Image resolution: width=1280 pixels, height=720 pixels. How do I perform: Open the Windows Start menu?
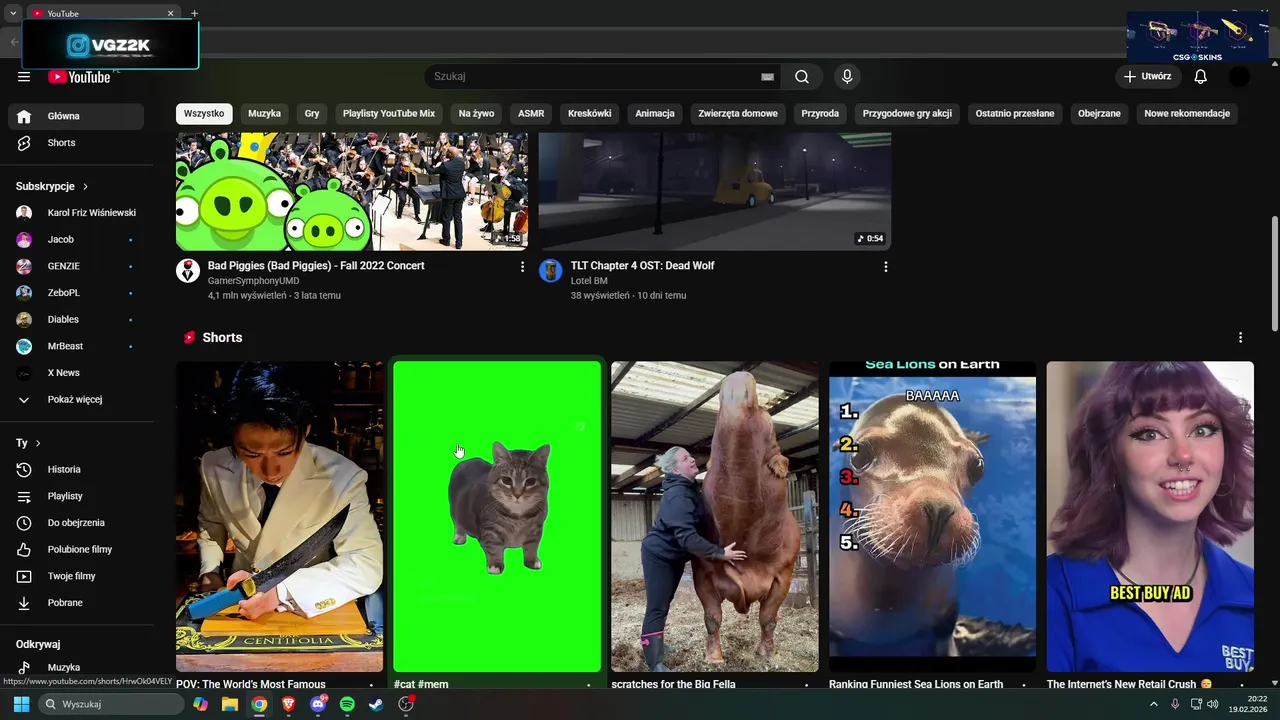pyautogui.click(x=21, y=704)
